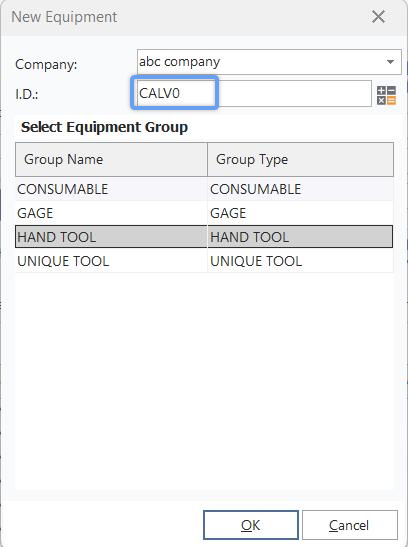Select the UNIQUE TOOL group name cell
The image size is (408, 547).
112,261
